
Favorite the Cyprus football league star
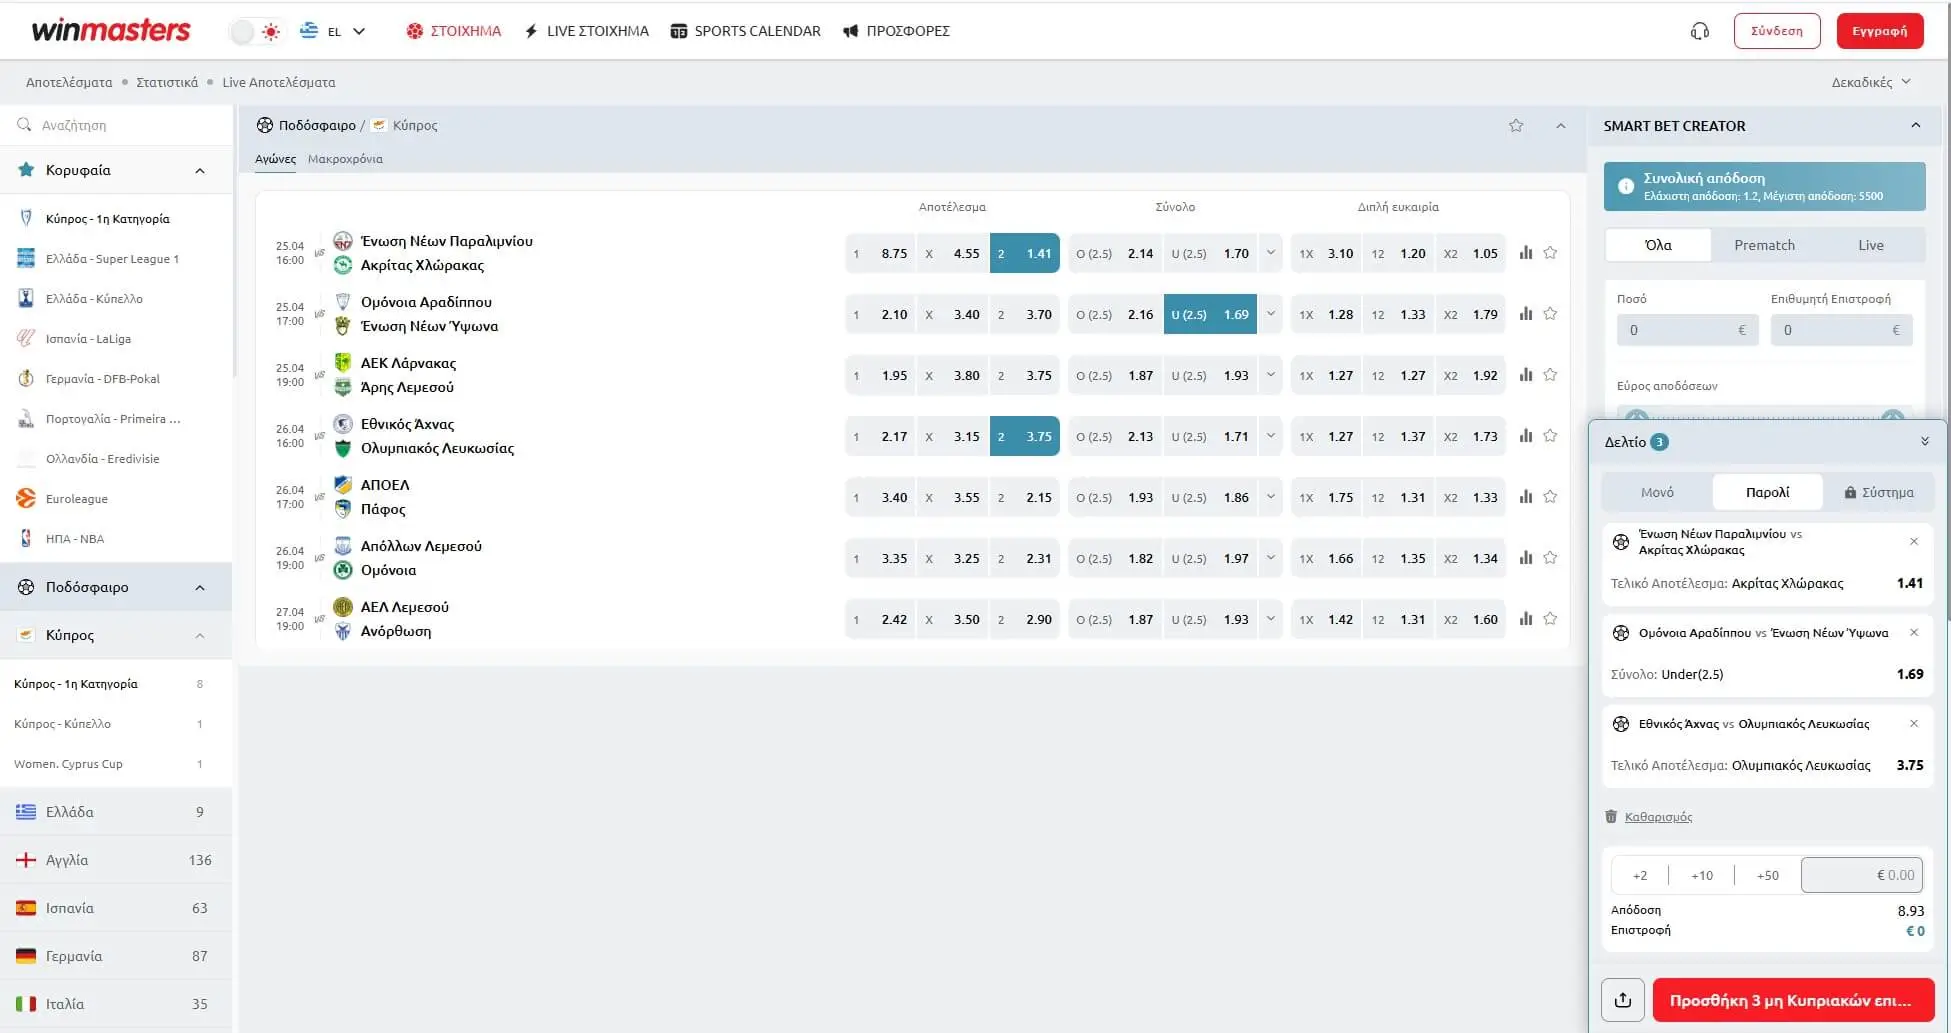click(1516, 126)
